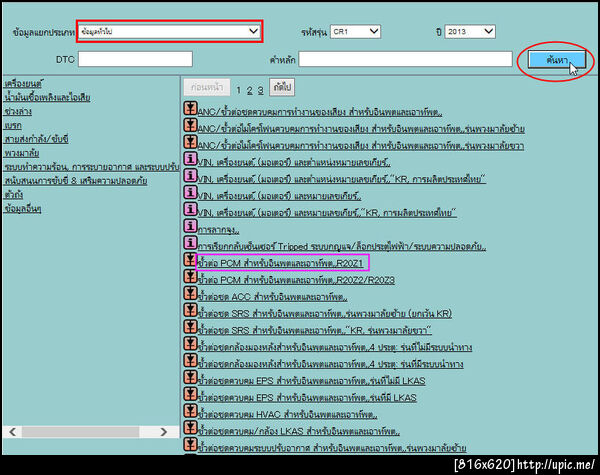Open ขั้วต่อชุดควบคุมระบบปรับอากาศ รุ่นพวงมาลัยซ้าย link
This screenshot has width=600, height=475.
click(x=332, y=448)
